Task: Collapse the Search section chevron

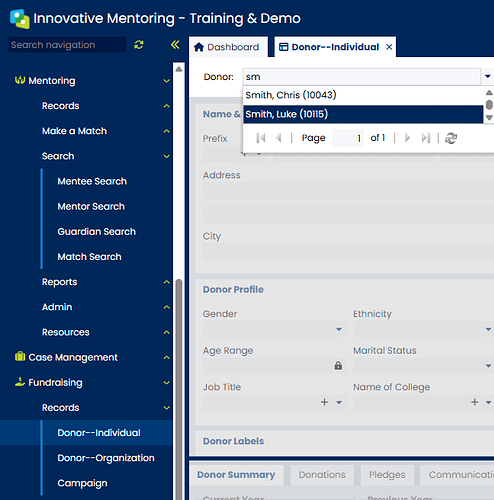Action: 167,156
